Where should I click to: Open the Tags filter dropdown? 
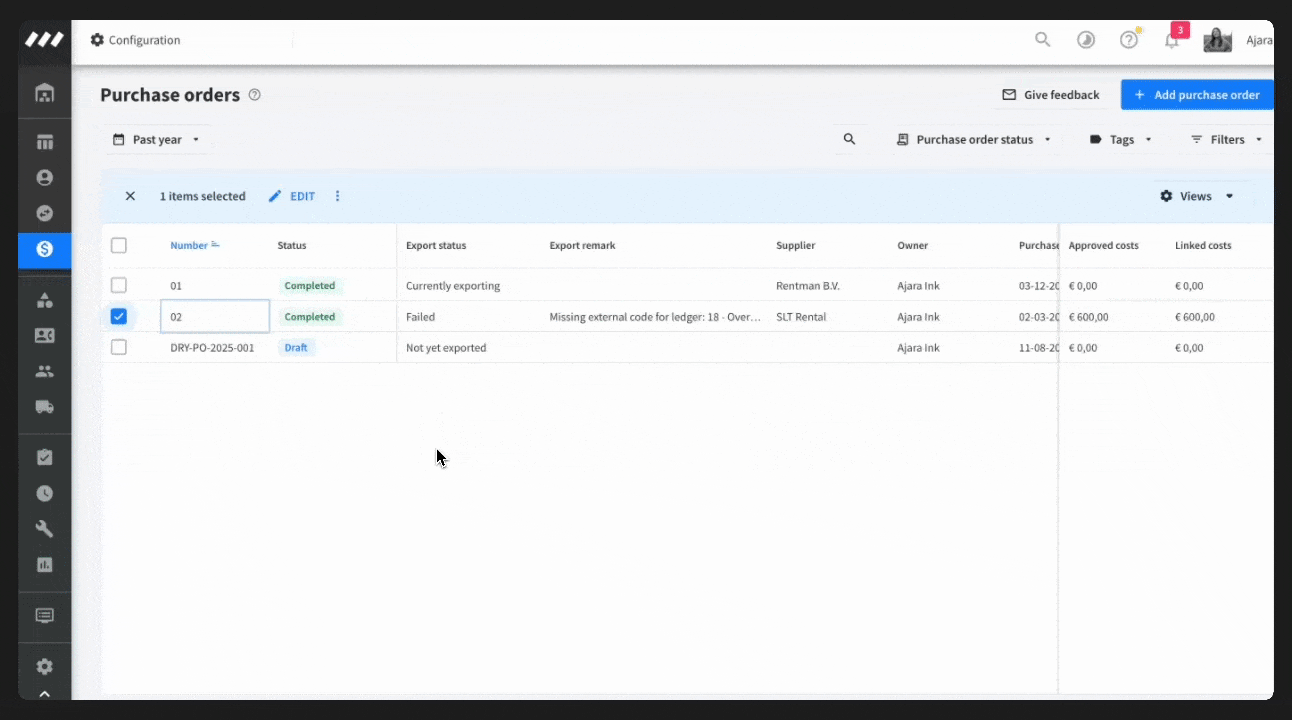pyautogui.click(x=1121, y=139)
